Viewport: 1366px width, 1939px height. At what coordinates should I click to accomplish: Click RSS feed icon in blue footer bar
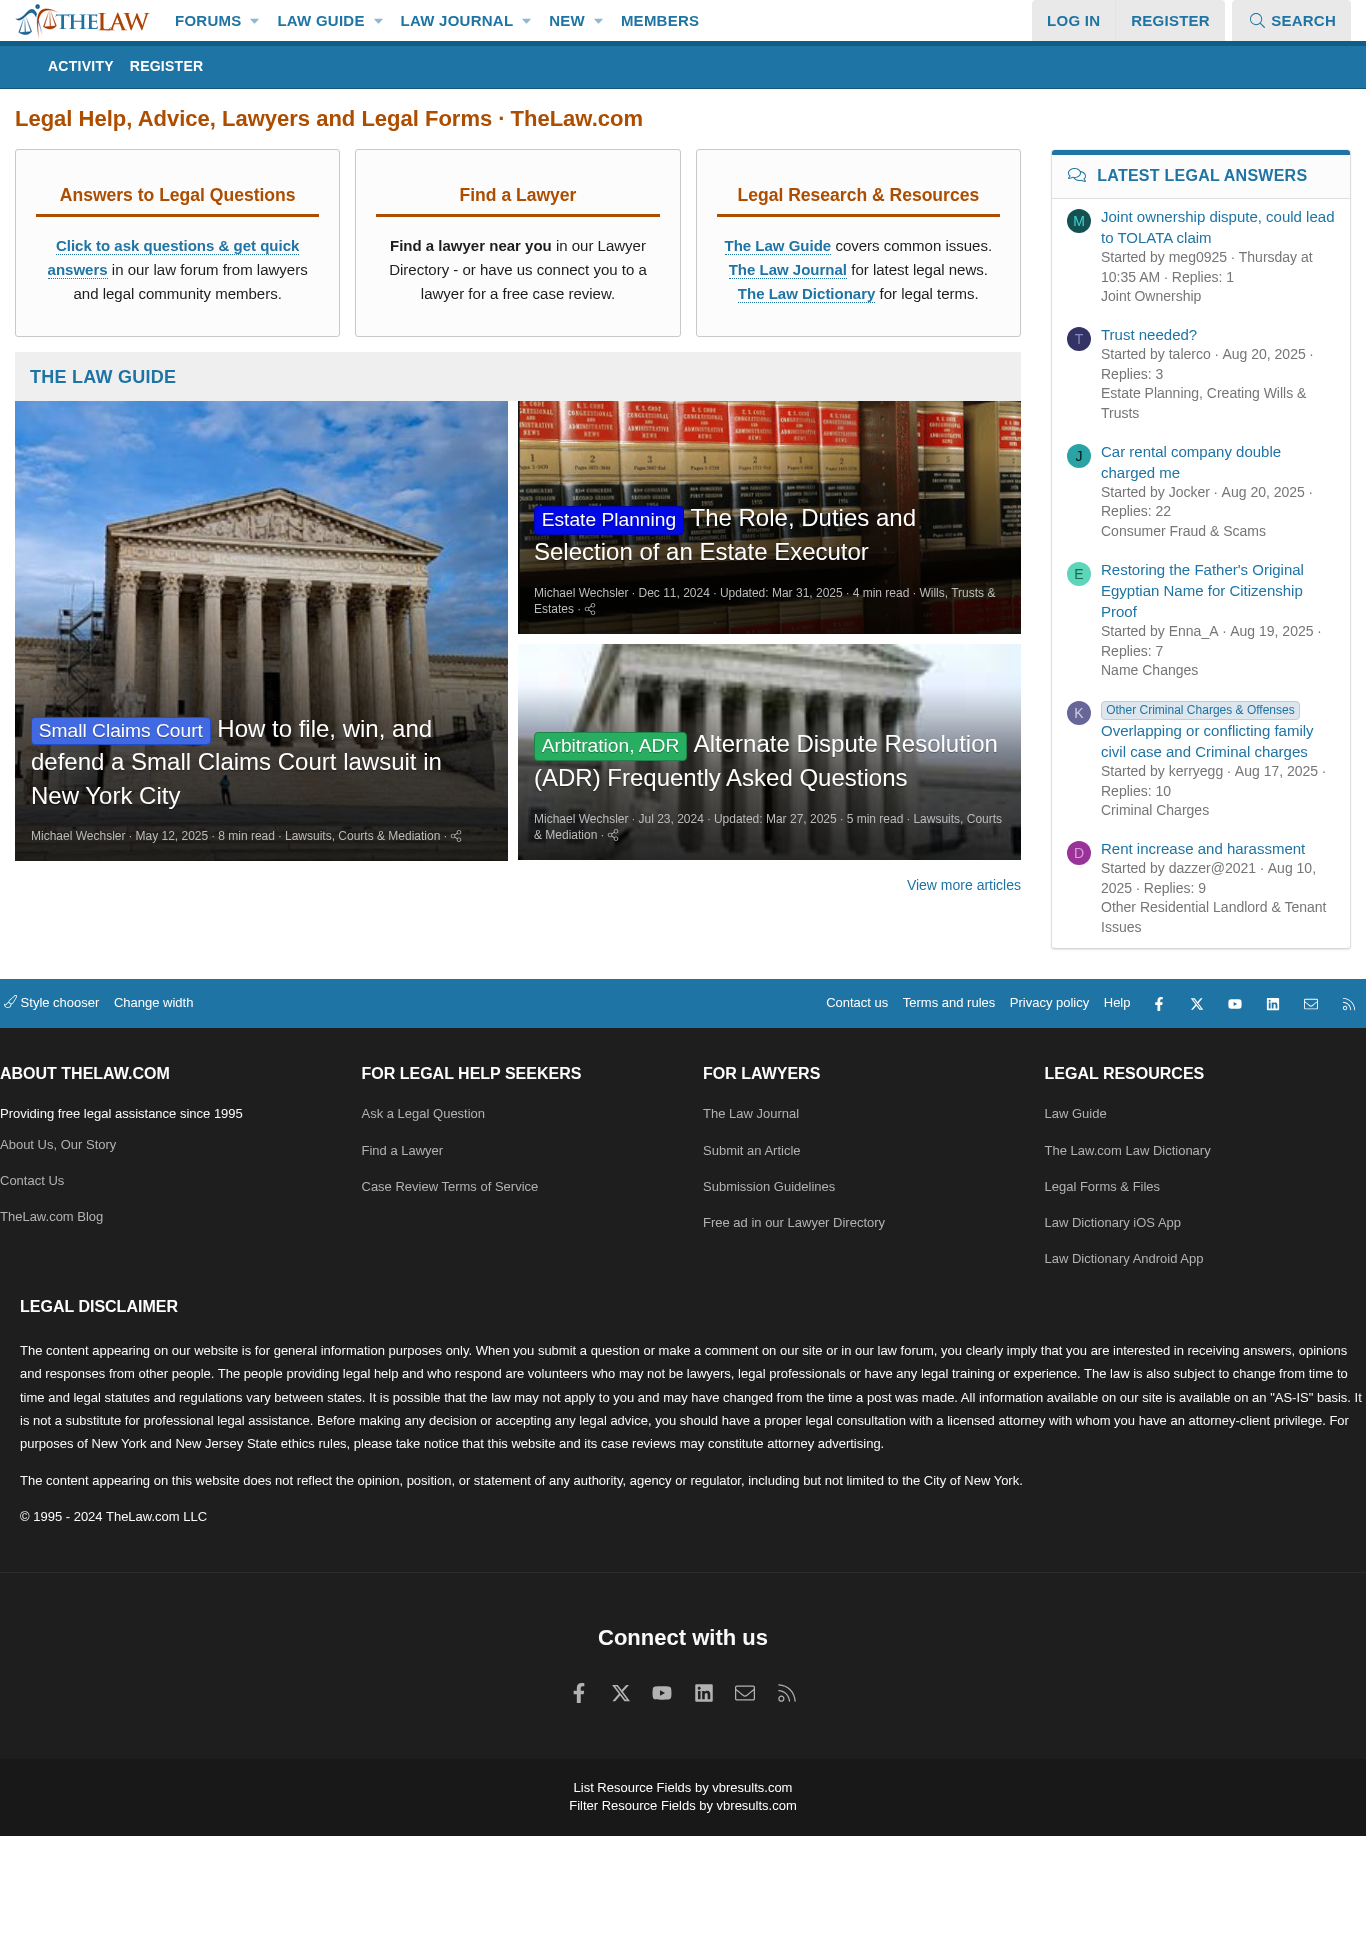click(1349, 1004)
